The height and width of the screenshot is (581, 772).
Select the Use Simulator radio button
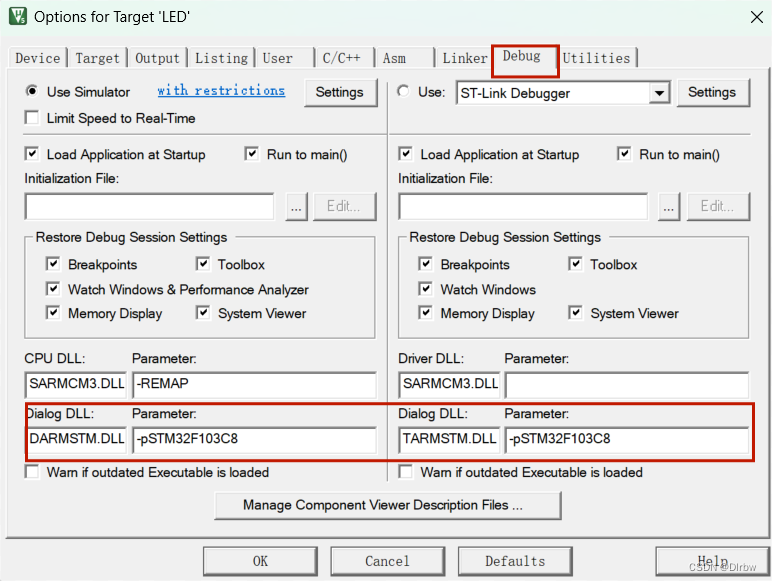pos(32,91)
